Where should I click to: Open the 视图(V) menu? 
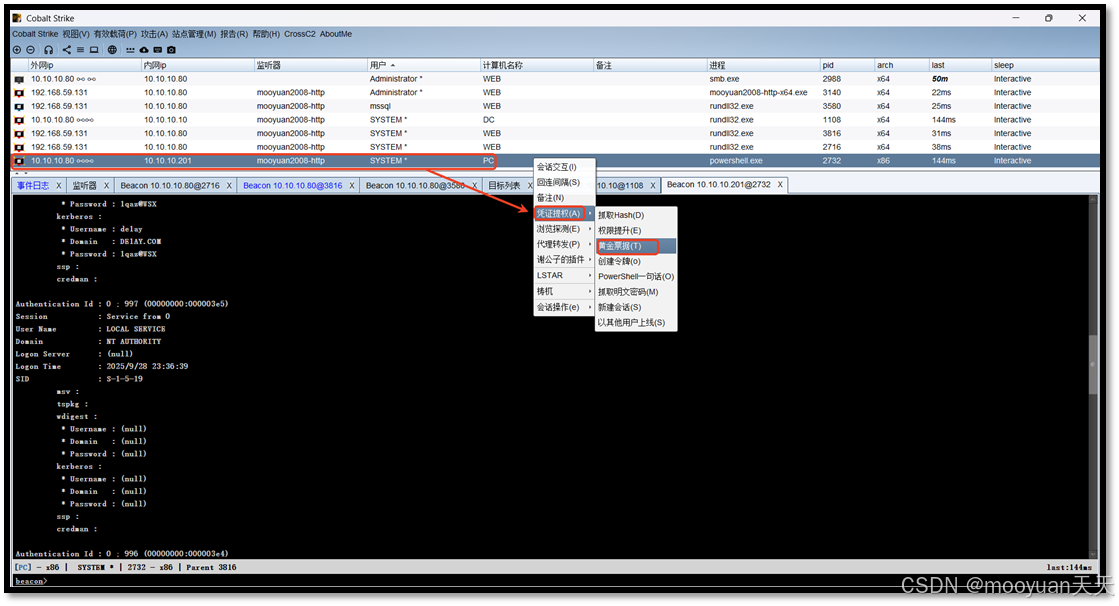coord(76,34)
